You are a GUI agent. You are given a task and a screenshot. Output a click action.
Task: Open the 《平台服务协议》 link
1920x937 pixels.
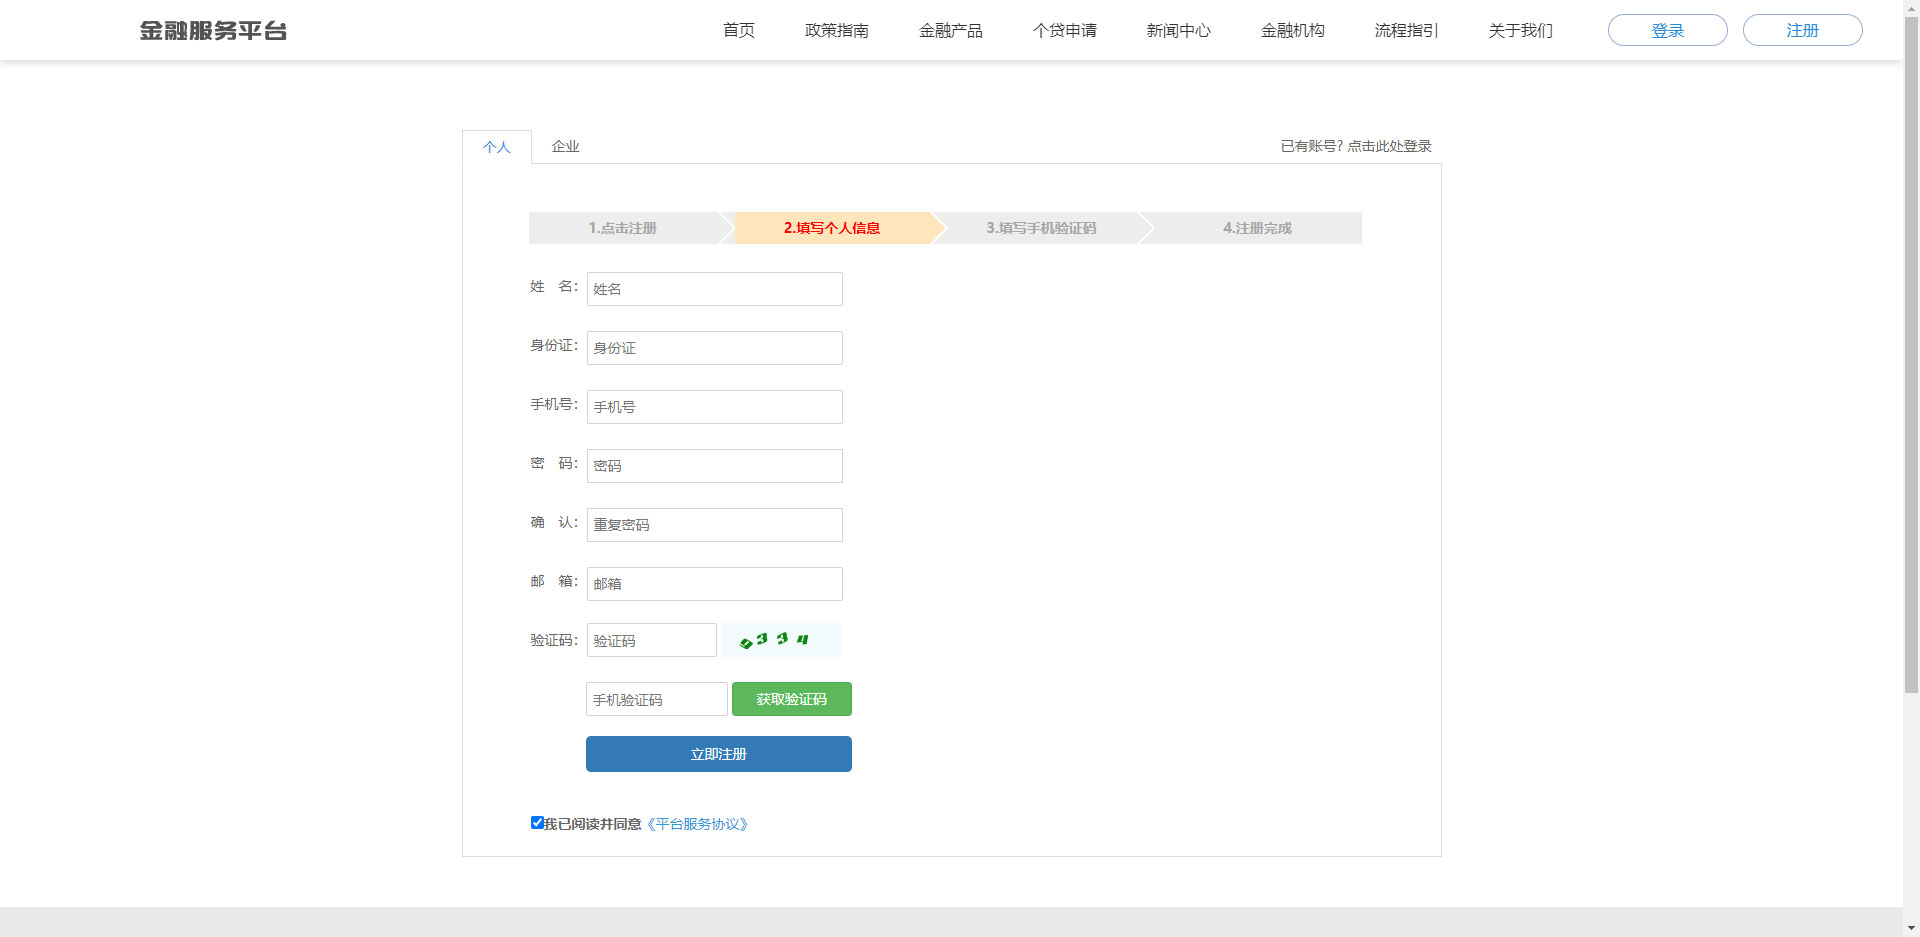tap(698, 824)
